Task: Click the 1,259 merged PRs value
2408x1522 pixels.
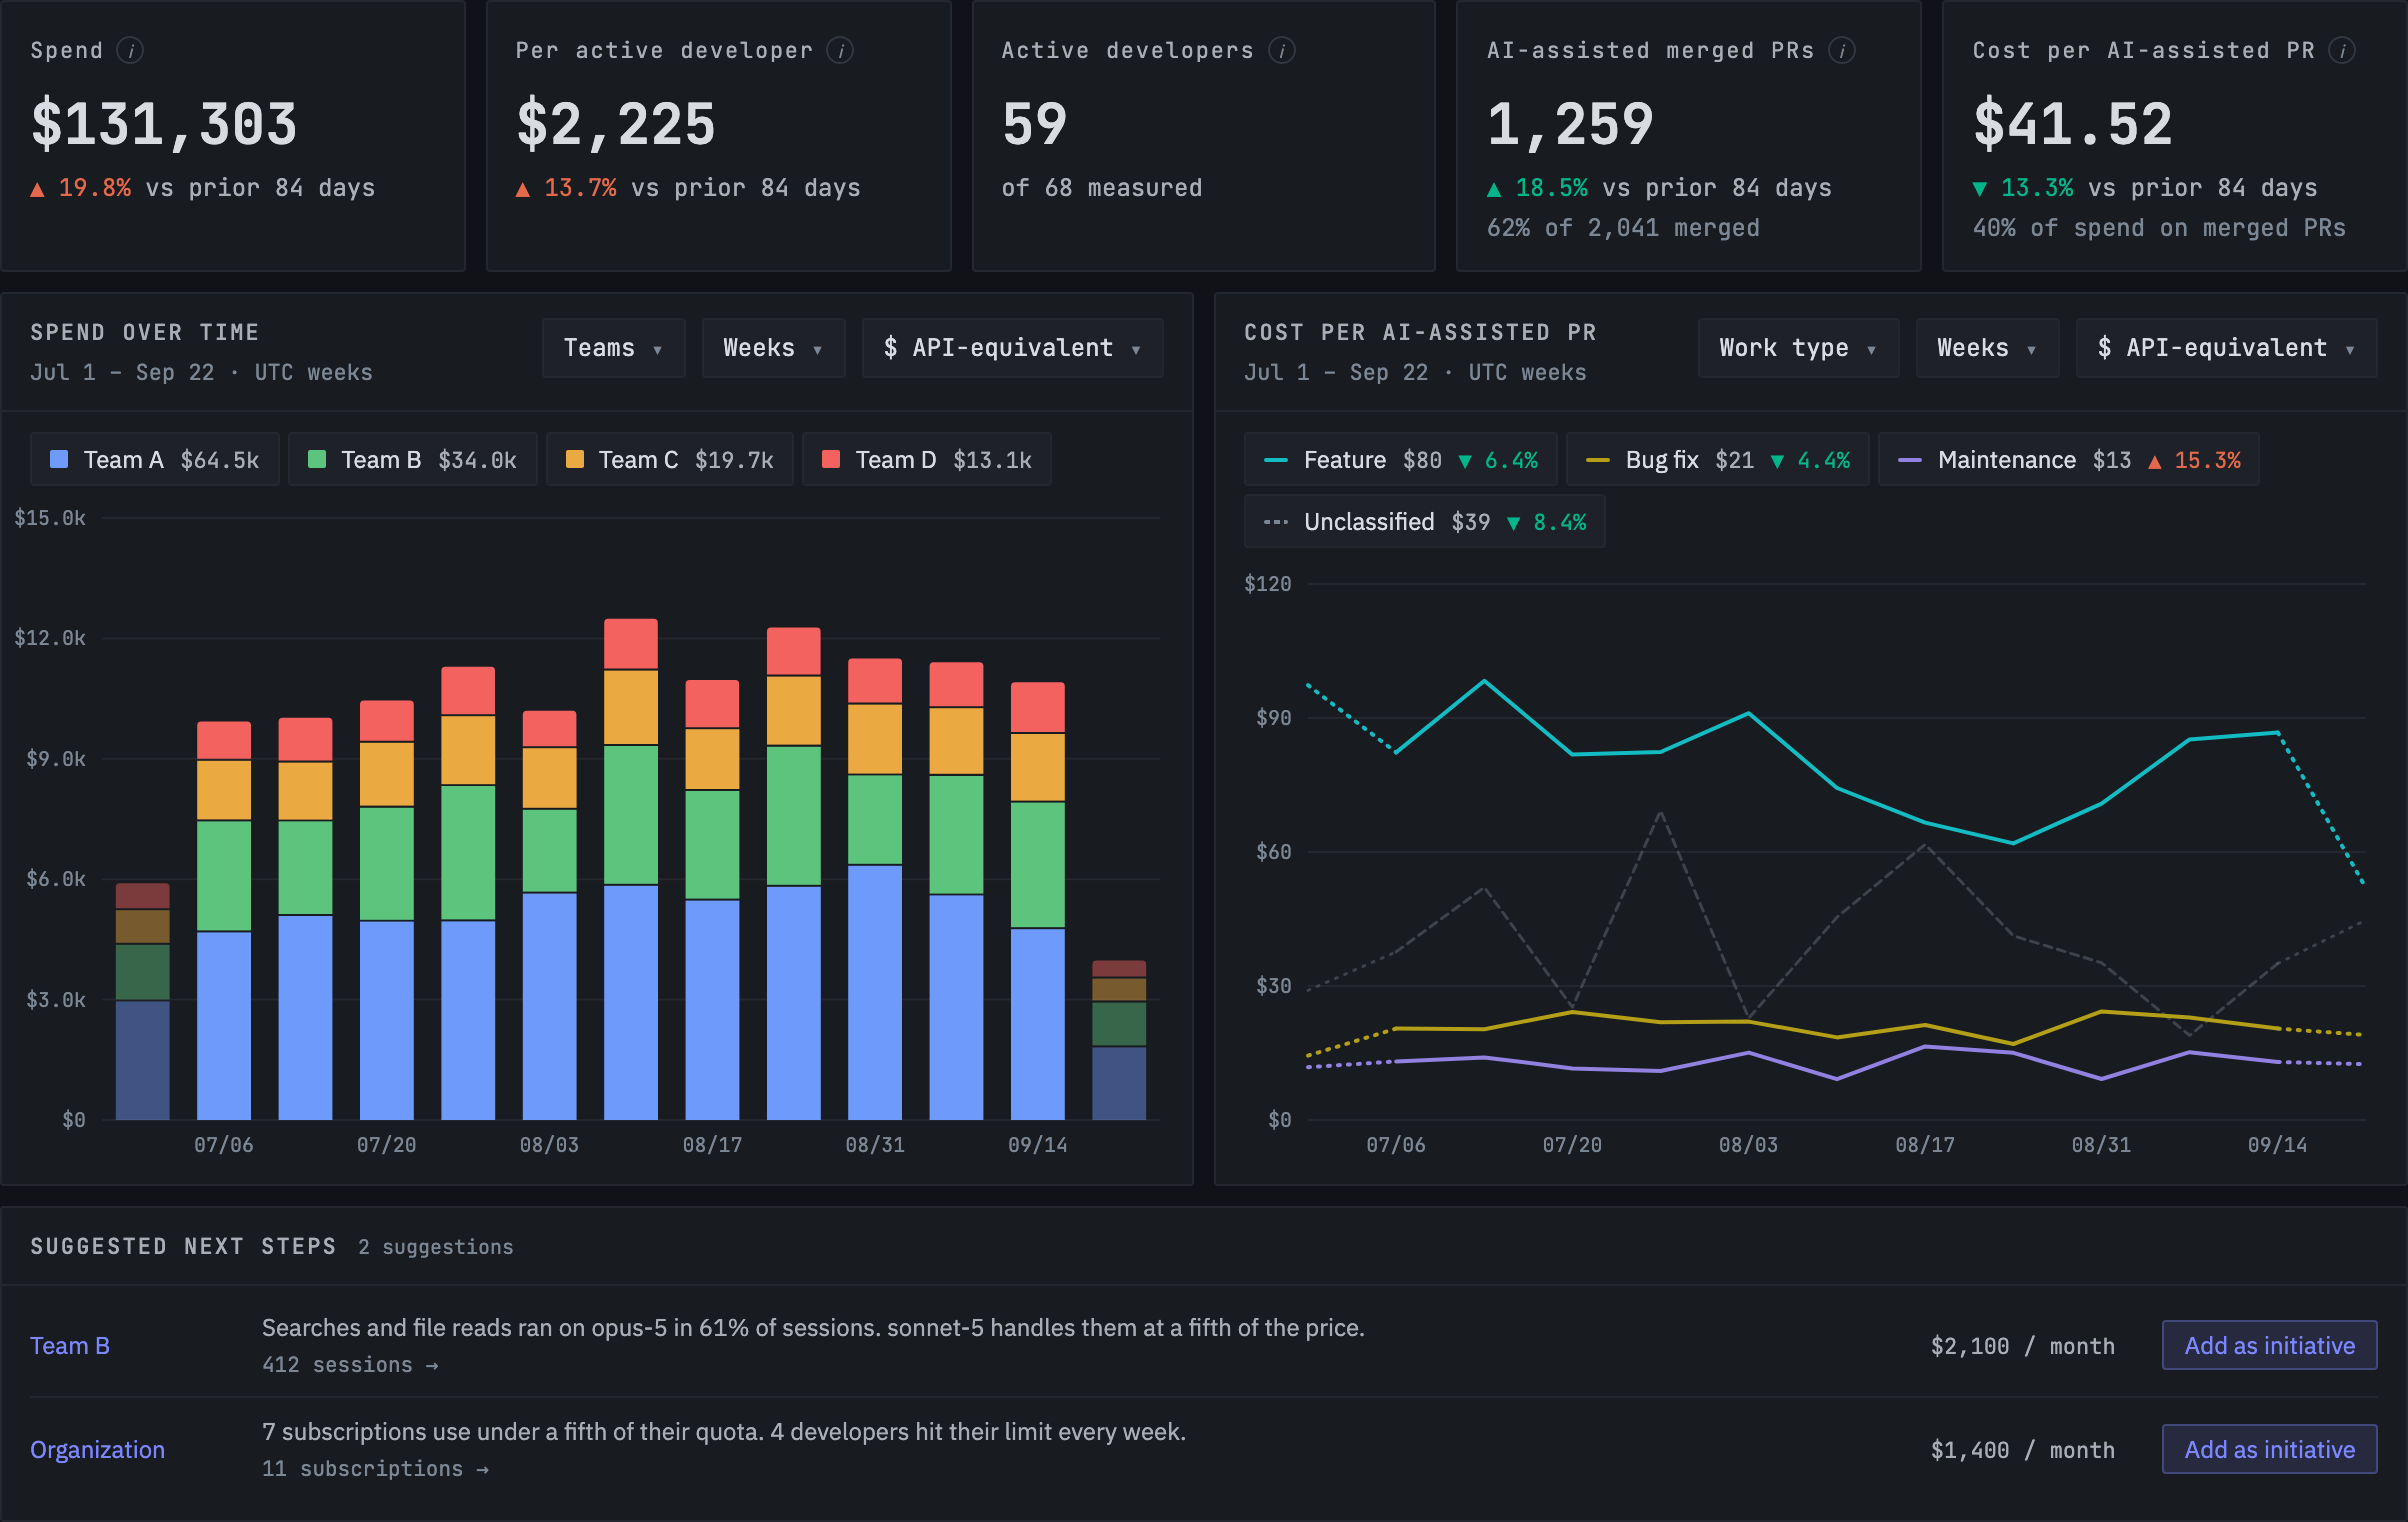Action: tap(1570, 124)
